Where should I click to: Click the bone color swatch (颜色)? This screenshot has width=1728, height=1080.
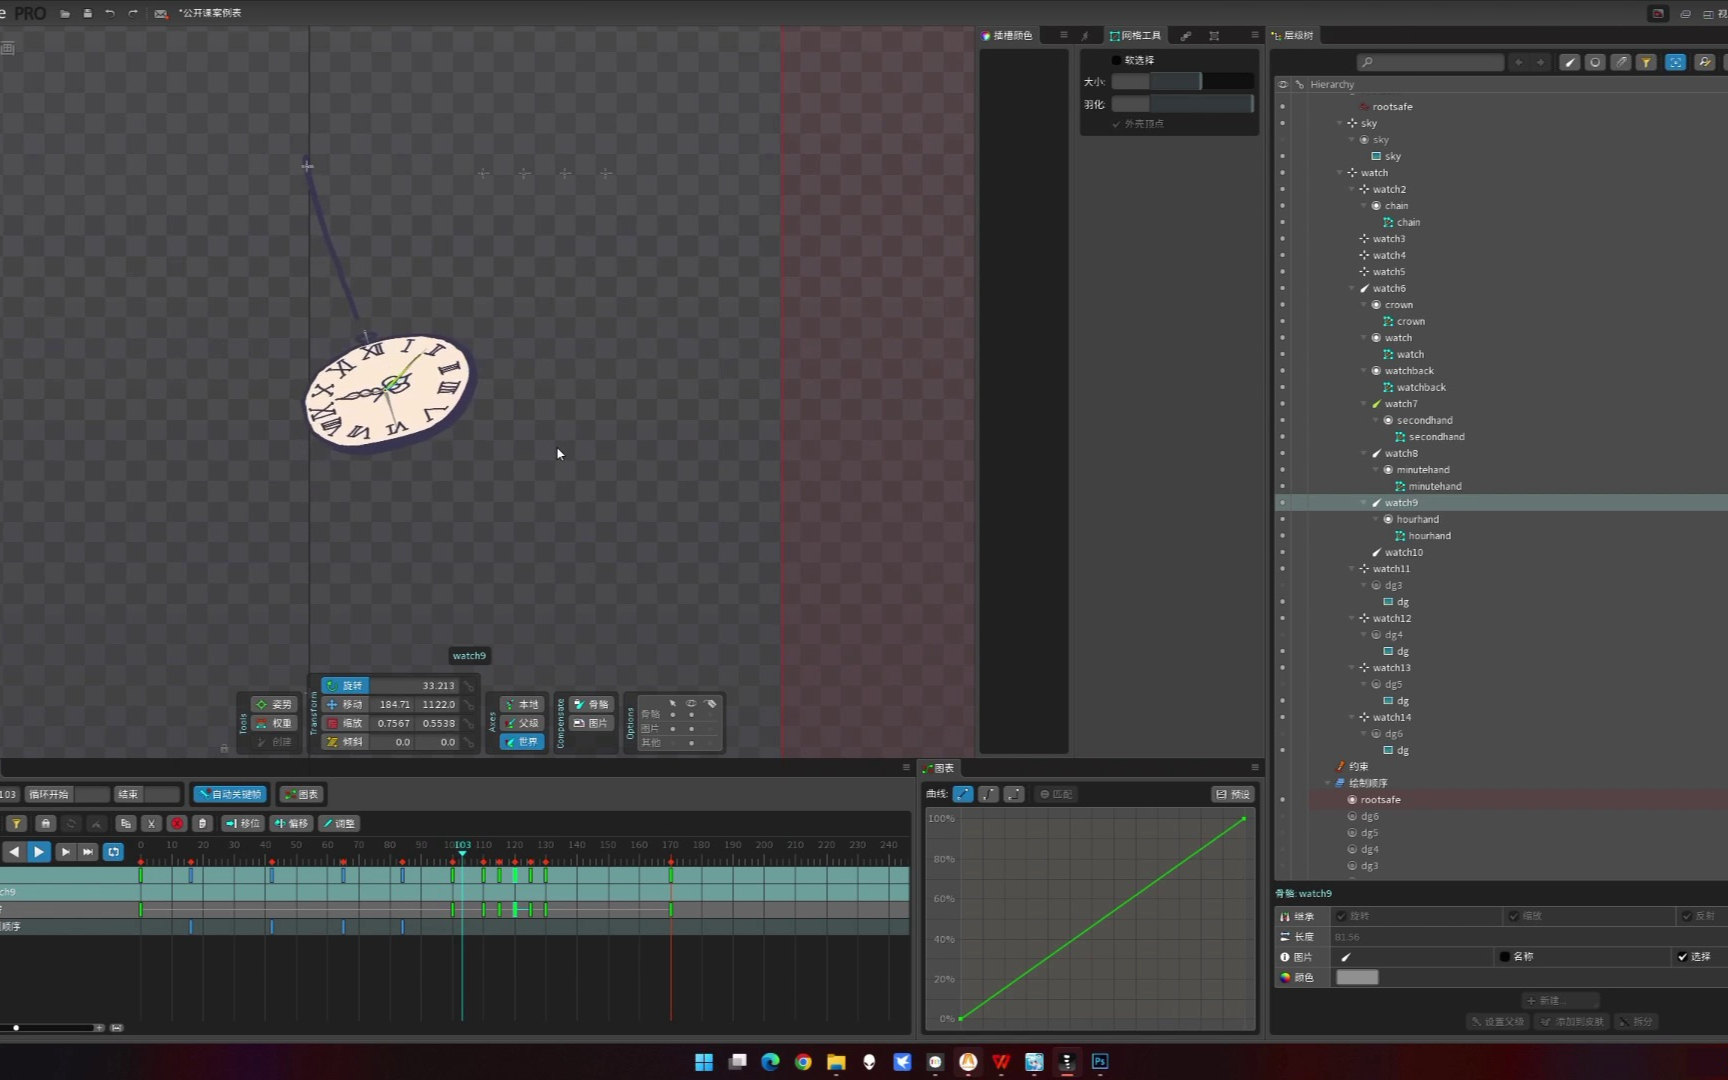coord(1357,978)
